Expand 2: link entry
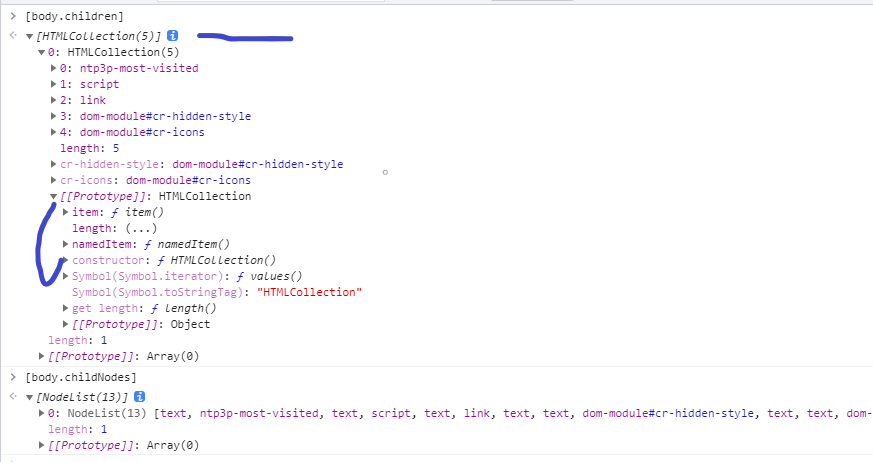873x462 pixels. [x=53, y=100]
